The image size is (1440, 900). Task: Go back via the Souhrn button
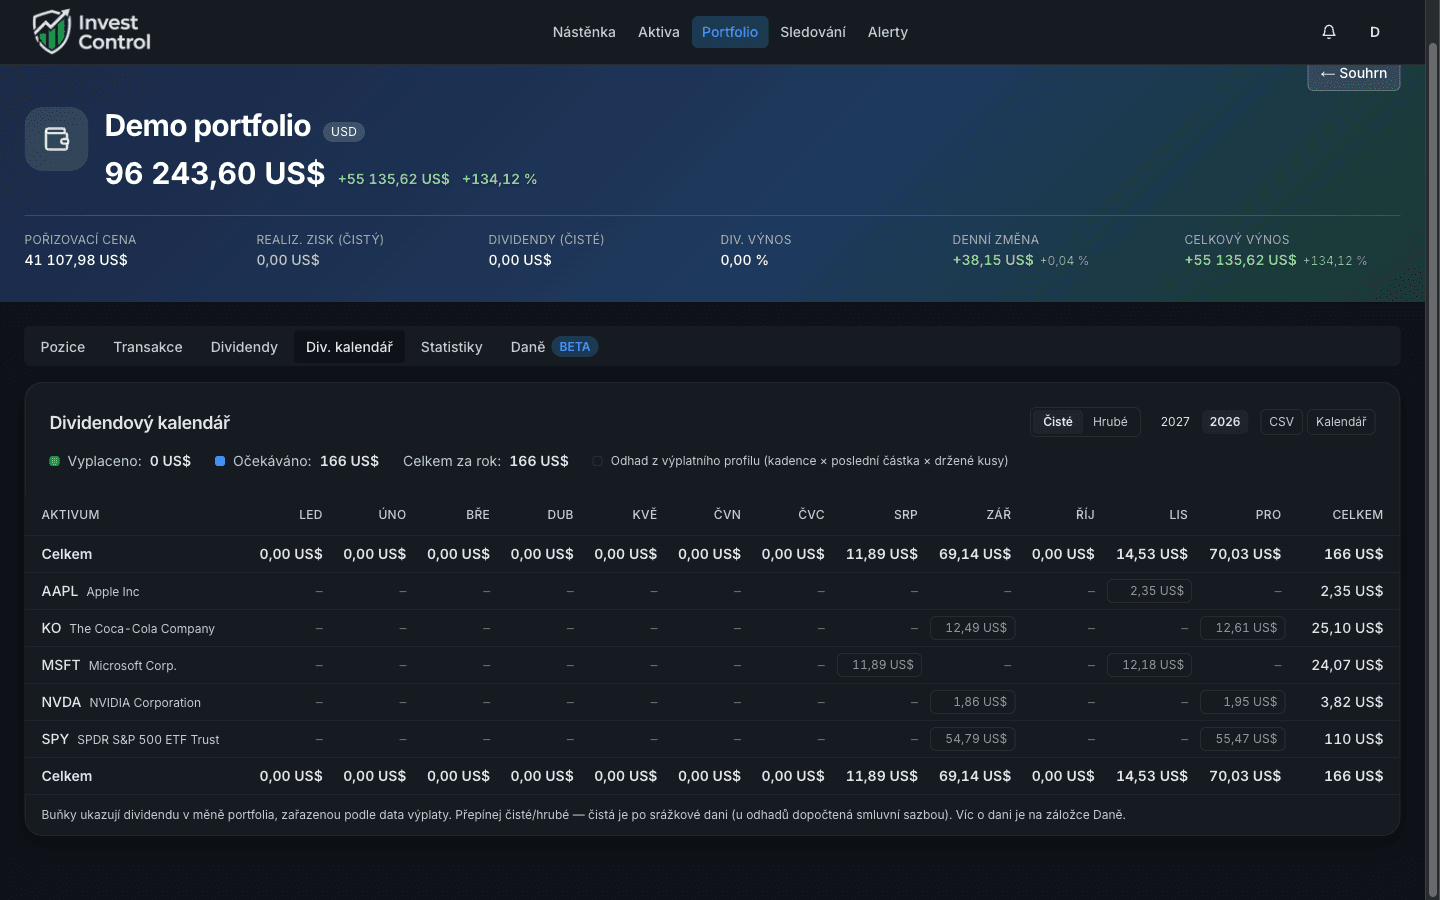[1354, 74]
